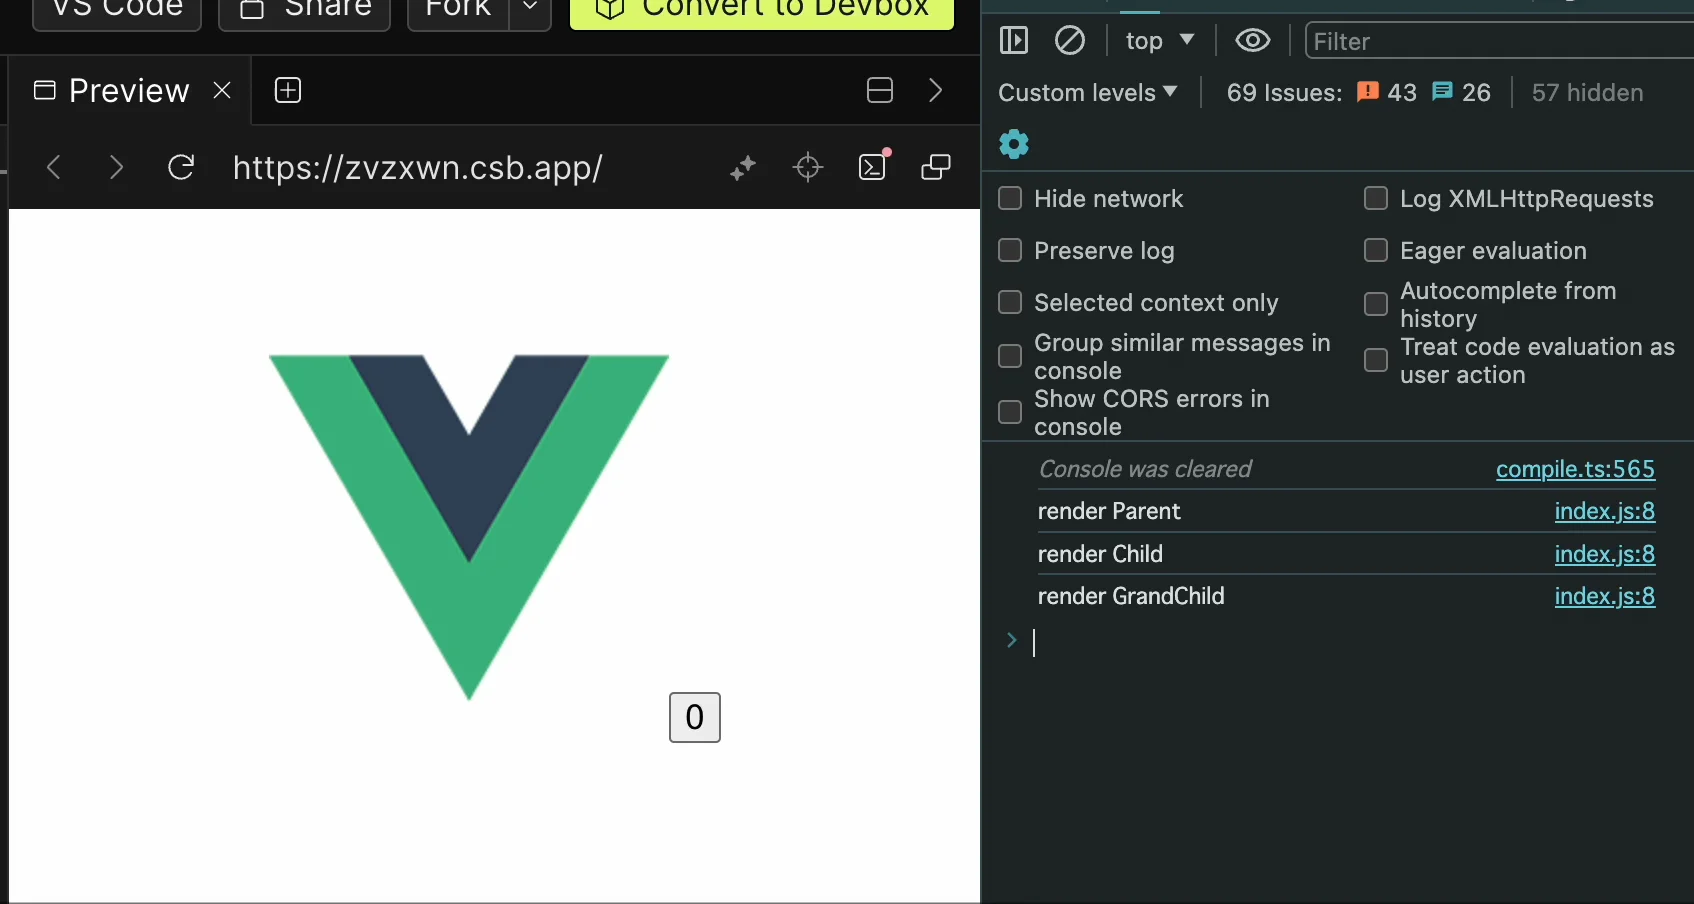This screenshot has width=1694, height=904.
Task: Click the 43 breaking-change issues badge
Action: point(1387,93)
